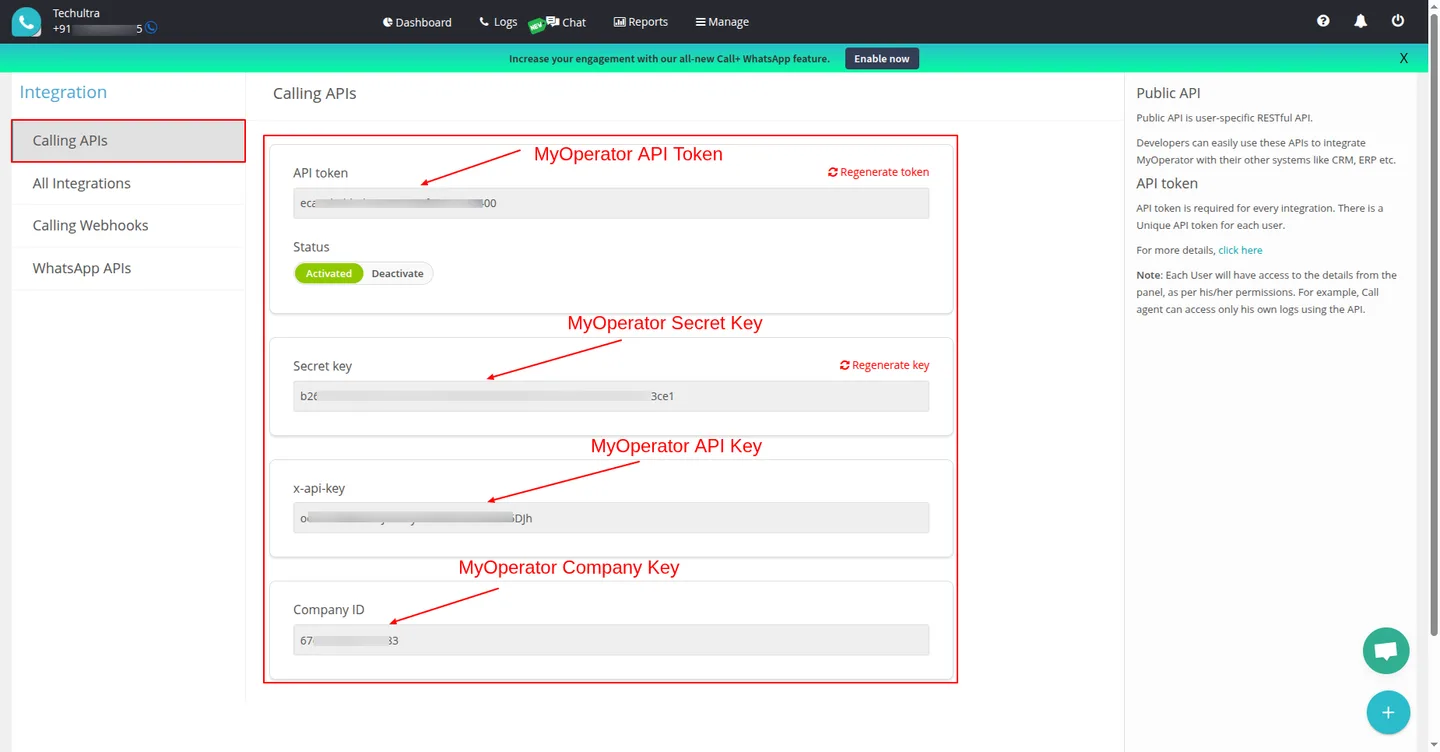Click Regenerate key link
Viewport: 1440px width, 752px height.
(x=884, y=365)
